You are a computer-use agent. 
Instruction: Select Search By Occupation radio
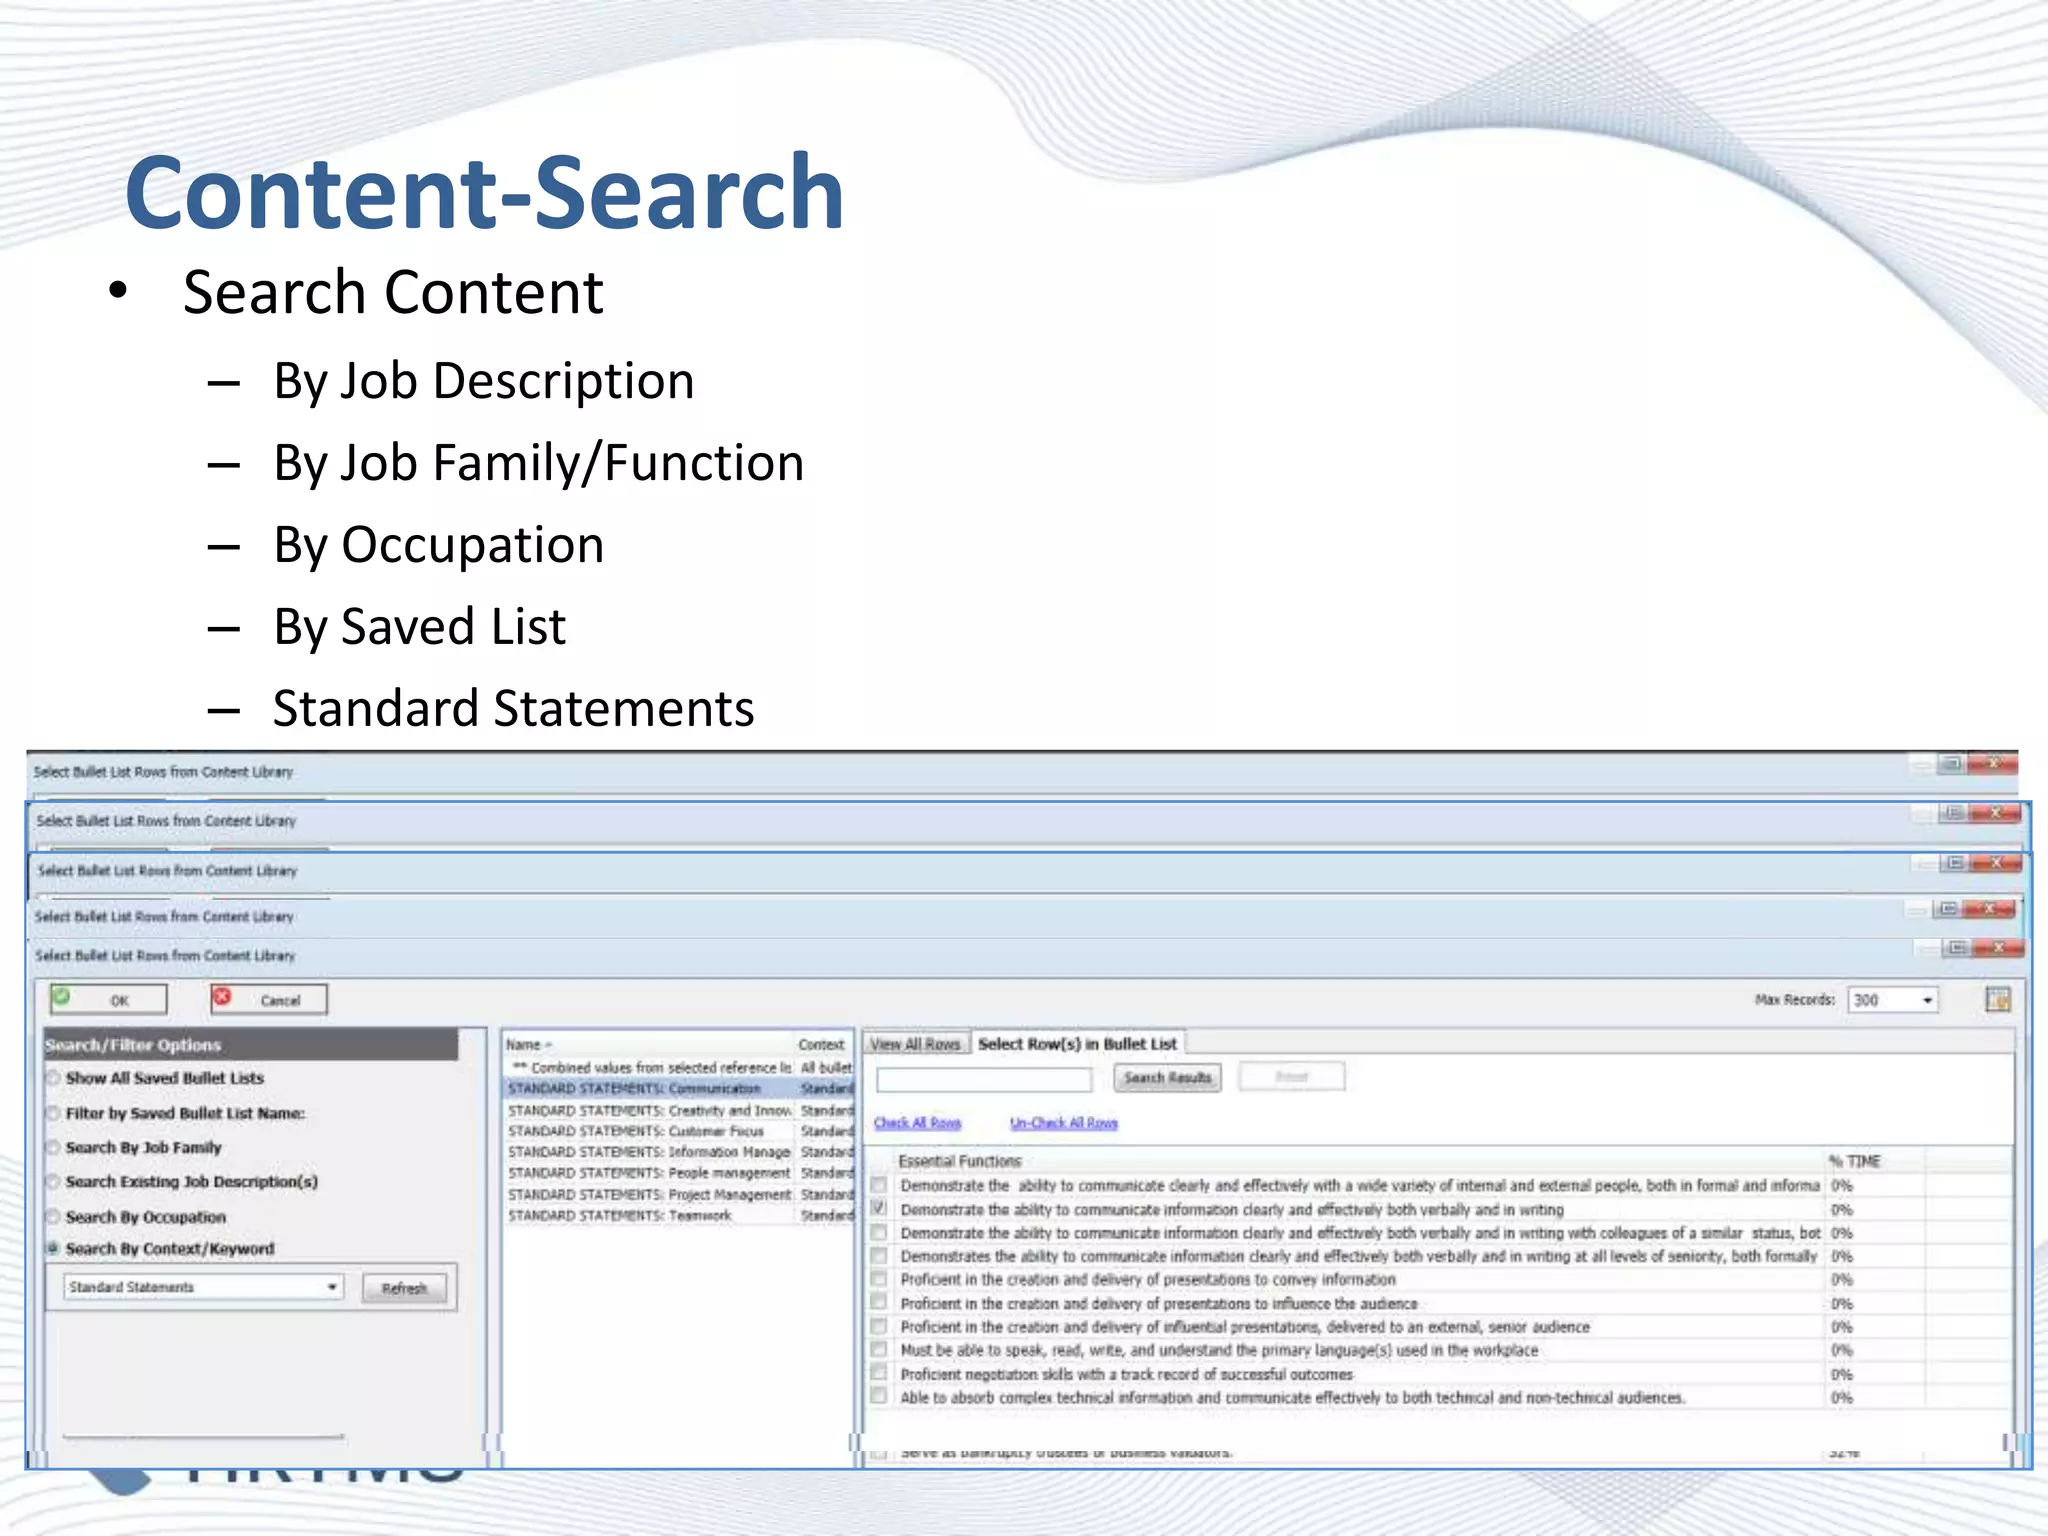[x=54, y=1217]
